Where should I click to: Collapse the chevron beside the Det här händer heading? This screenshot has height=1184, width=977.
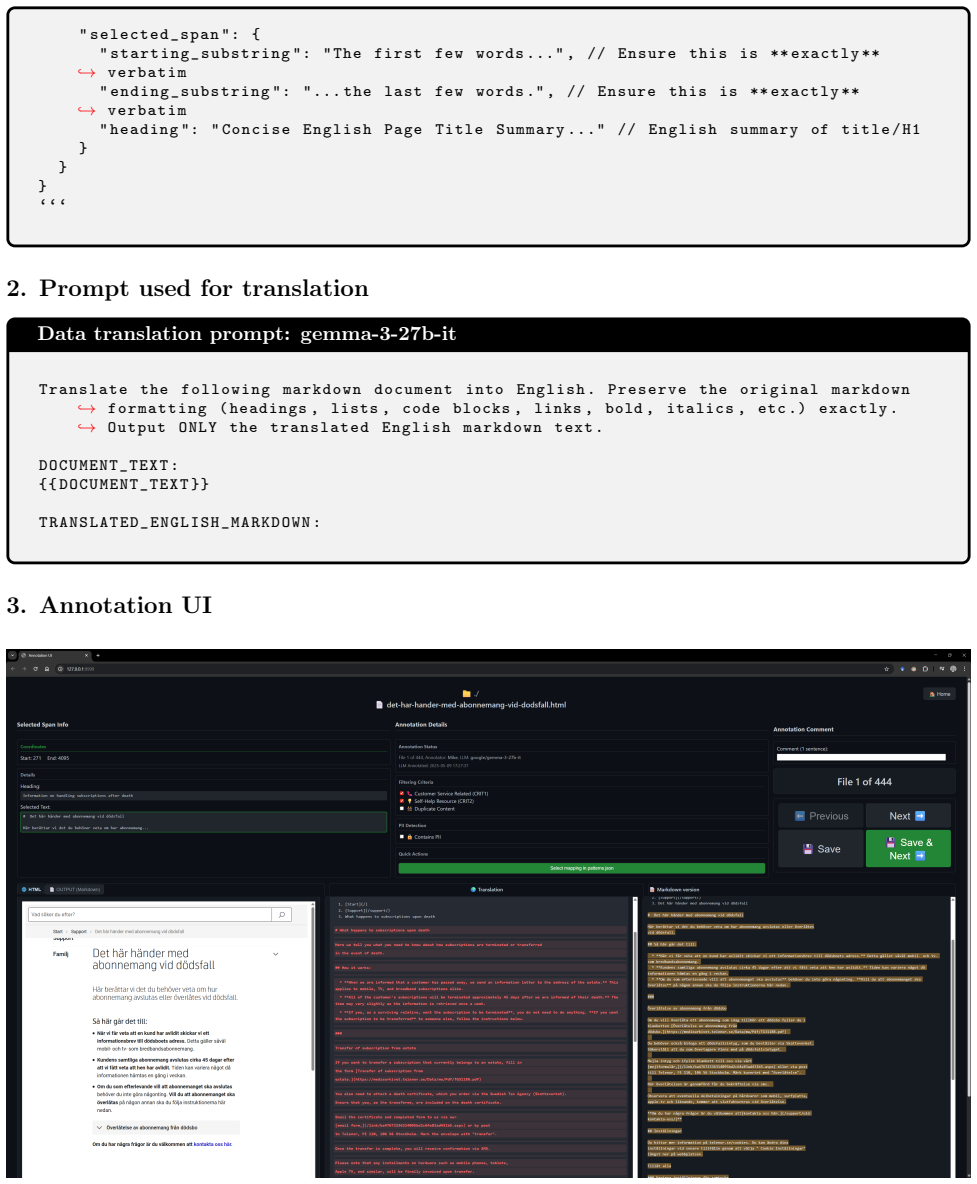[x=276, y=954]
